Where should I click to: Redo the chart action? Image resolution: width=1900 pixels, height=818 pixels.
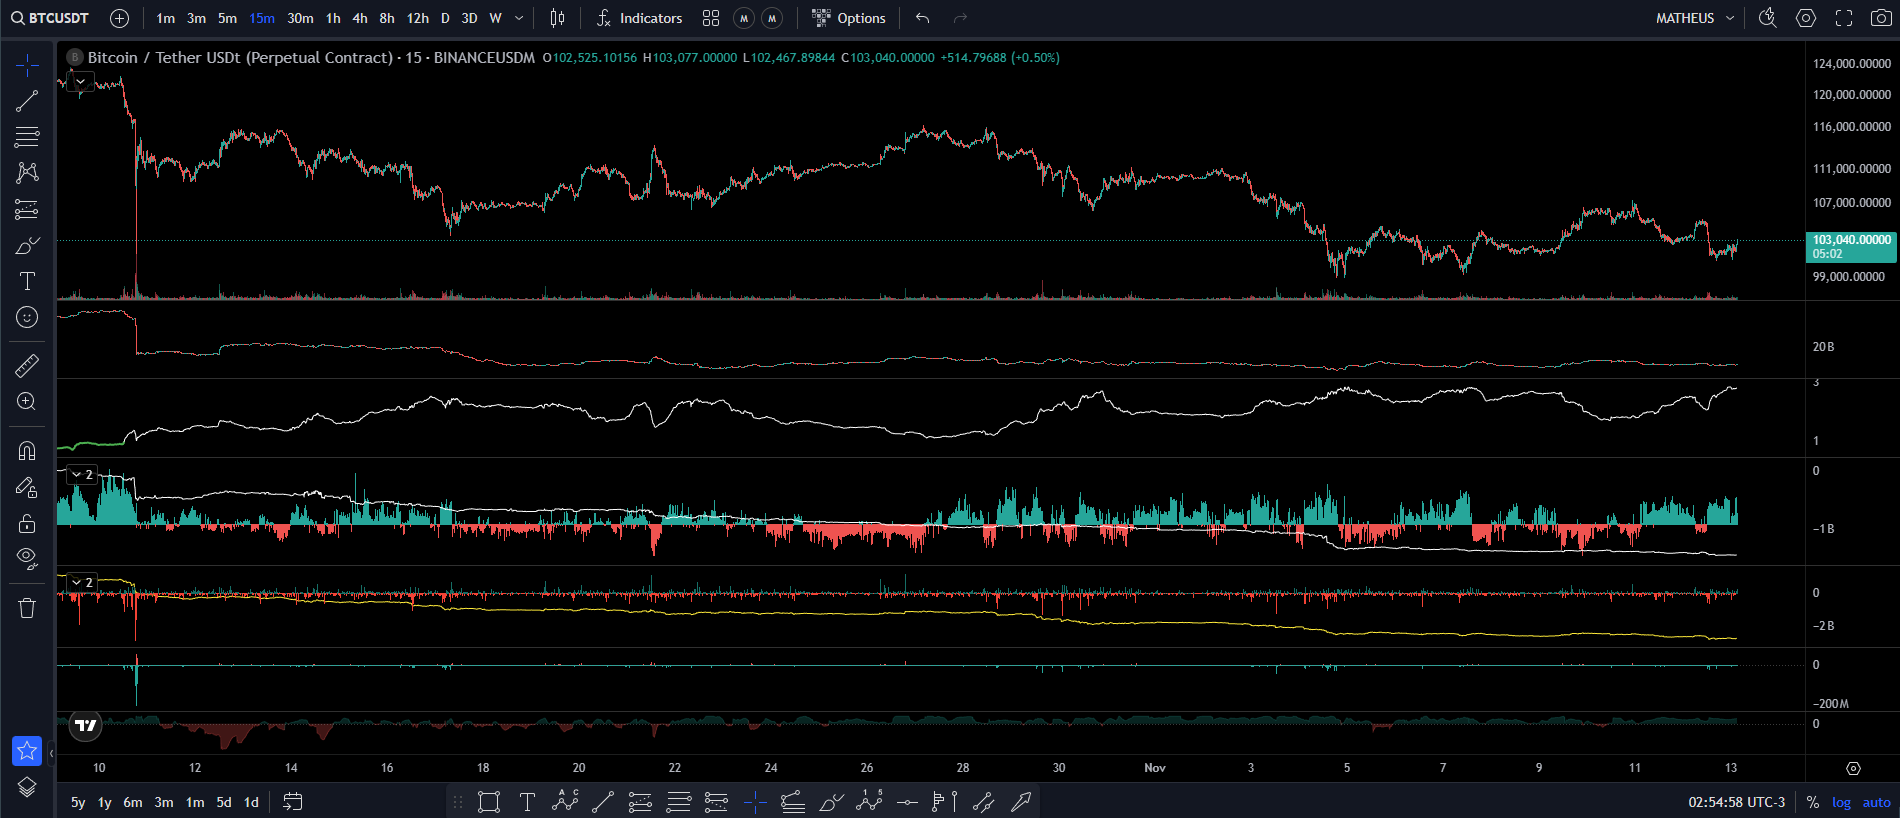tap(960, 18)
